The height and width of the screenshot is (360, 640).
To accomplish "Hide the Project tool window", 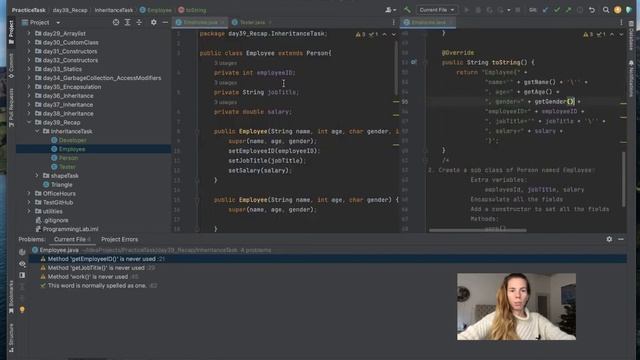I will (x=165, y=22).
